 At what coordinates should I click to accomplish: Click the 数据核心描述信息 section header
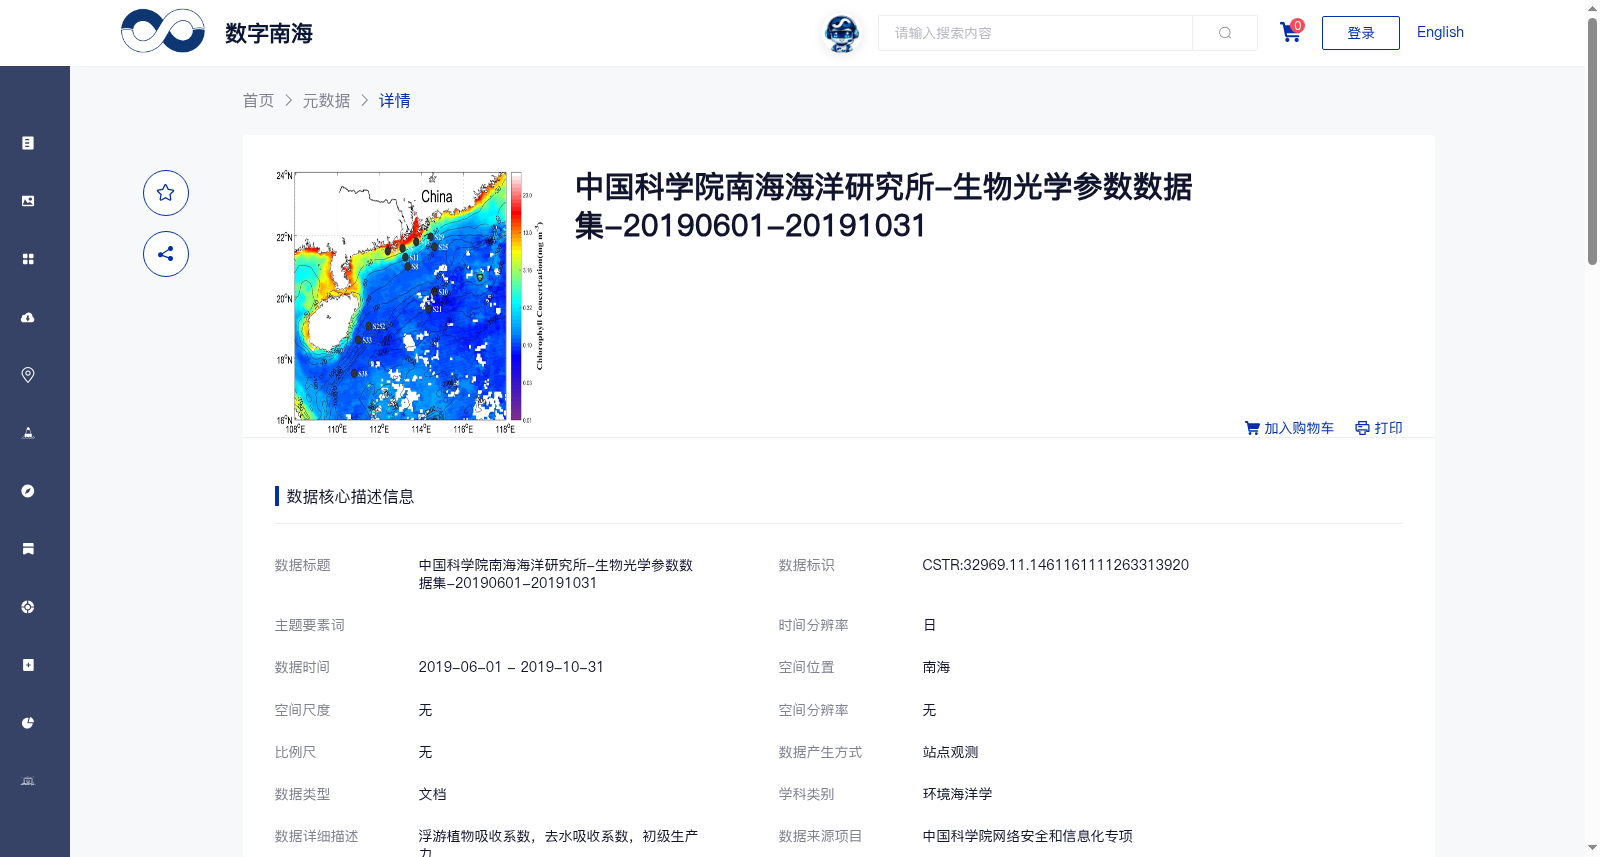(350, 496)
